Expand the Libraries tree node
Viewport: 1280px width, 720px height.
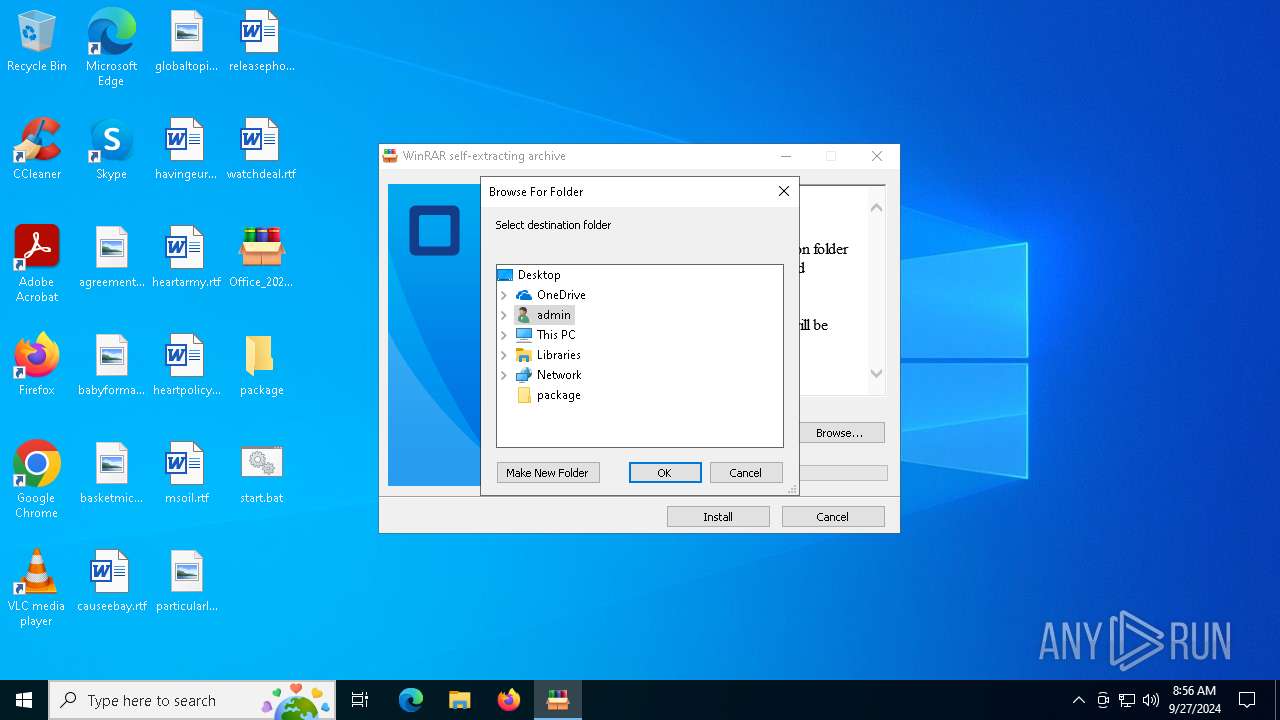coord(504,355)
